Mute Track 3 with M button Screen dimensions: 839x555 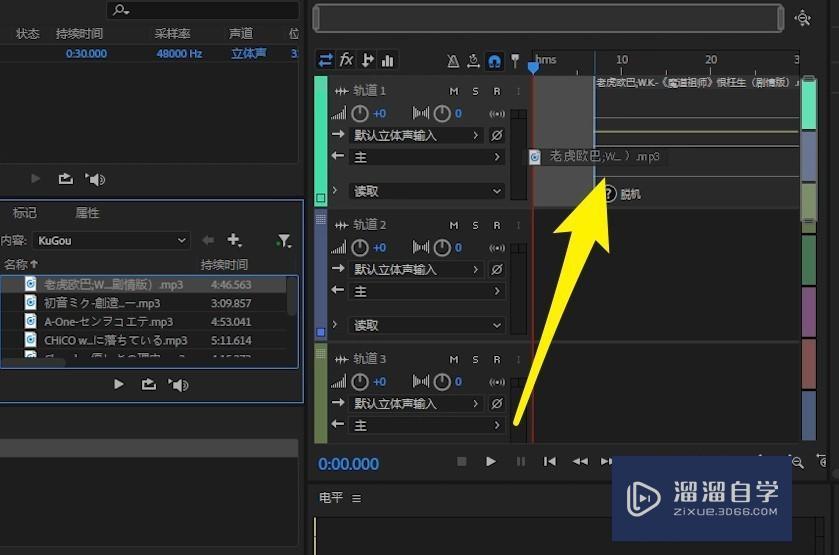tap(454, 360)
